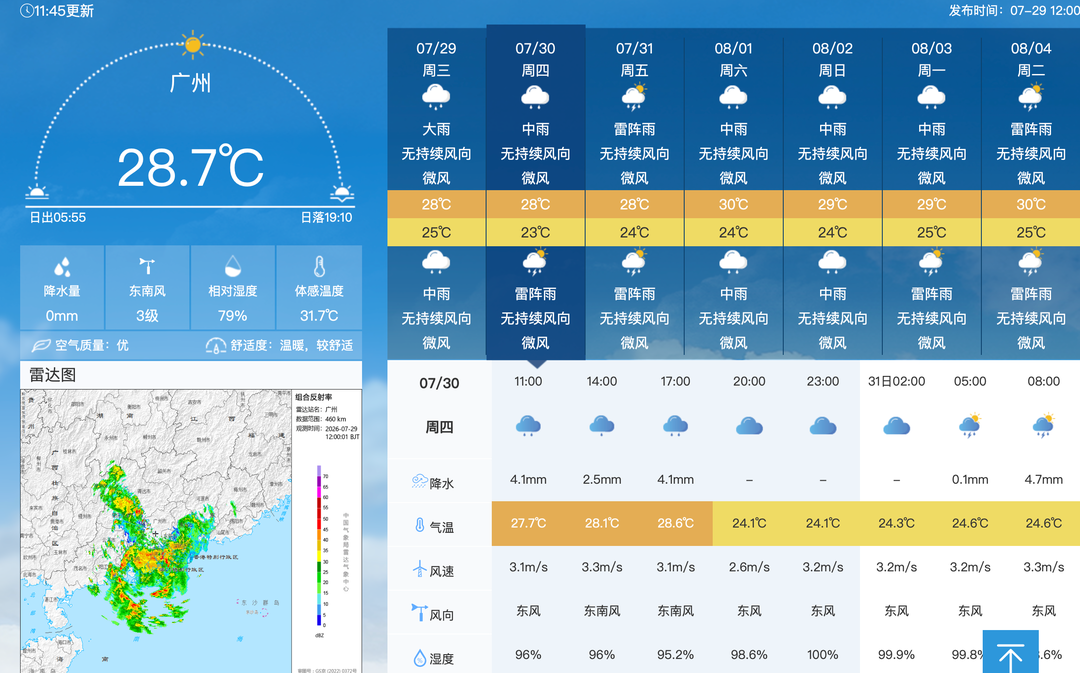
Task: Click the 31日02:00 time column header
Action: (896, 381)
